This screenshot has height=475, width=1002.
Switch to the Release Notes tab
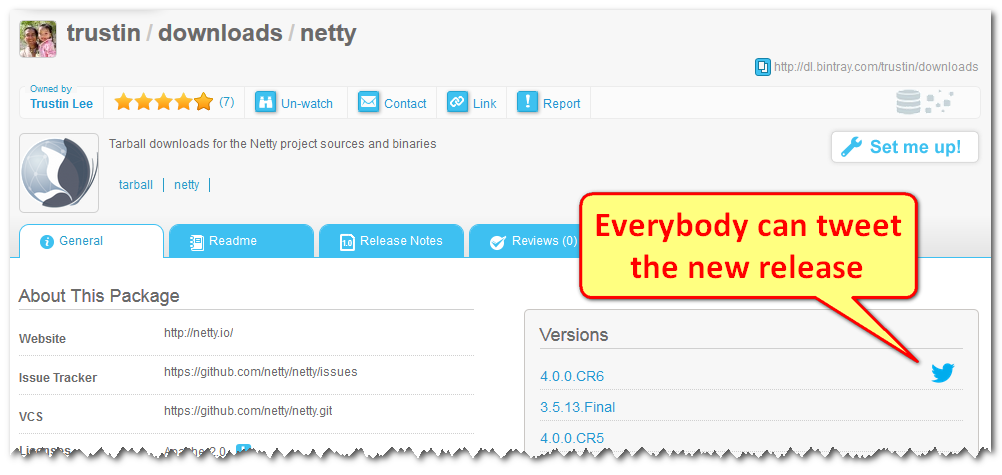pyautogui.click(x=390, y=241)
